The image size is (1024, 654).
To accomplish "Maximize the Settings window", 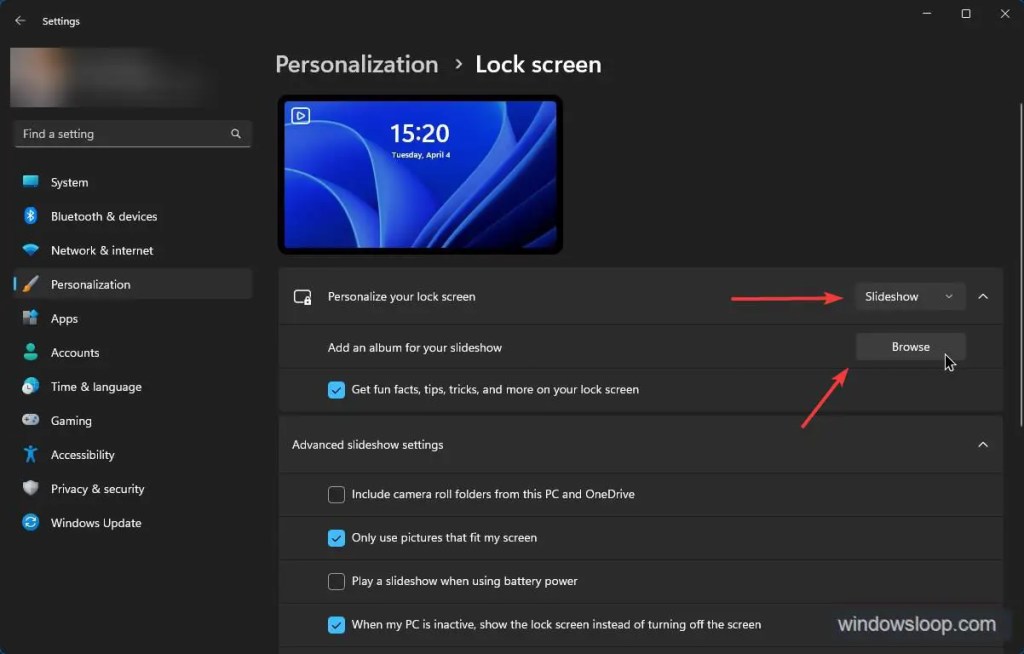I will 966,13.
